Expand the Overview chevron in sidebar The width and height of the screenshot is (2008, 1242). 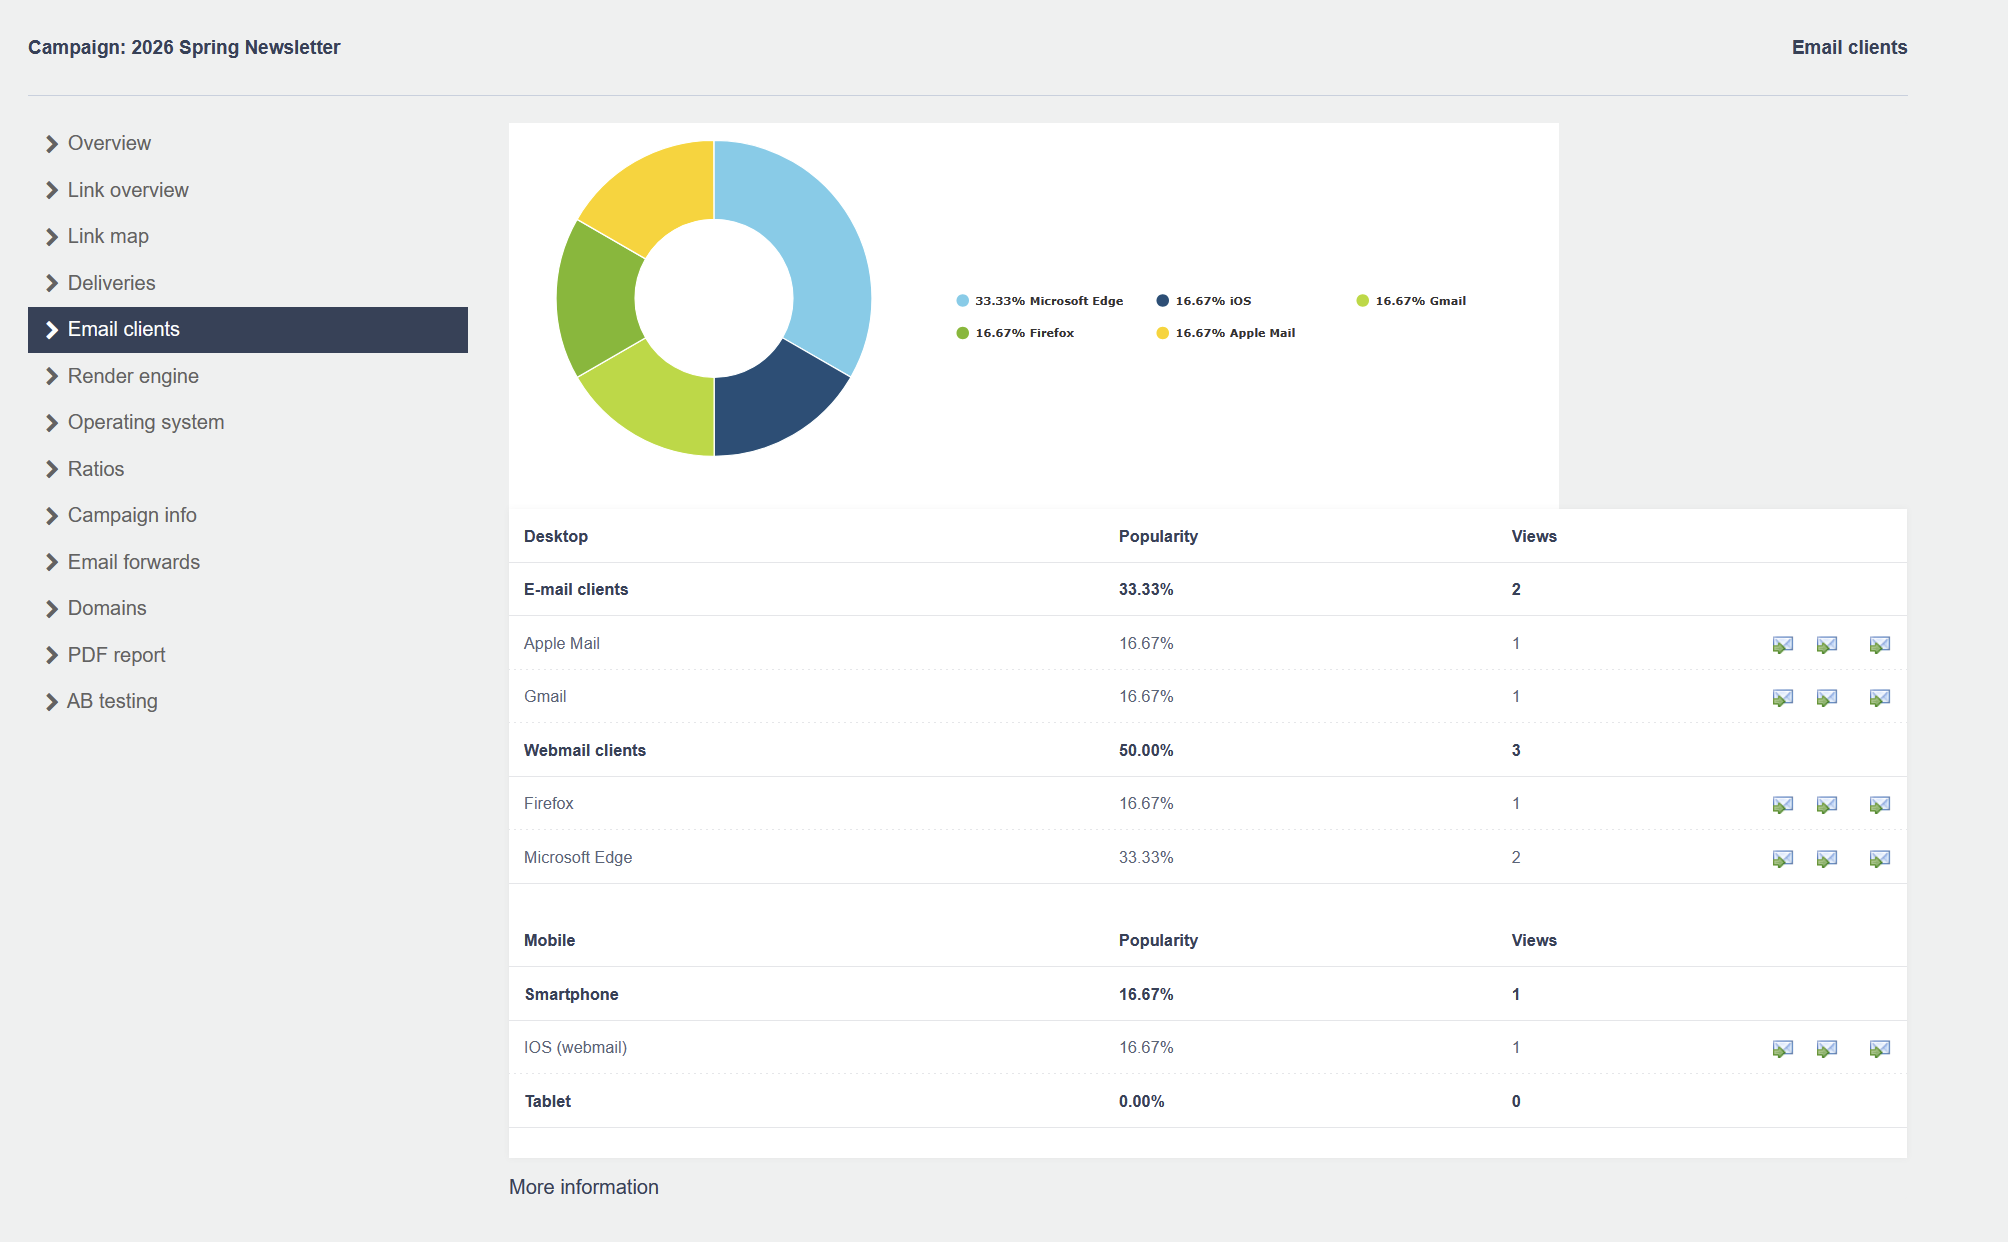[52, 144]
